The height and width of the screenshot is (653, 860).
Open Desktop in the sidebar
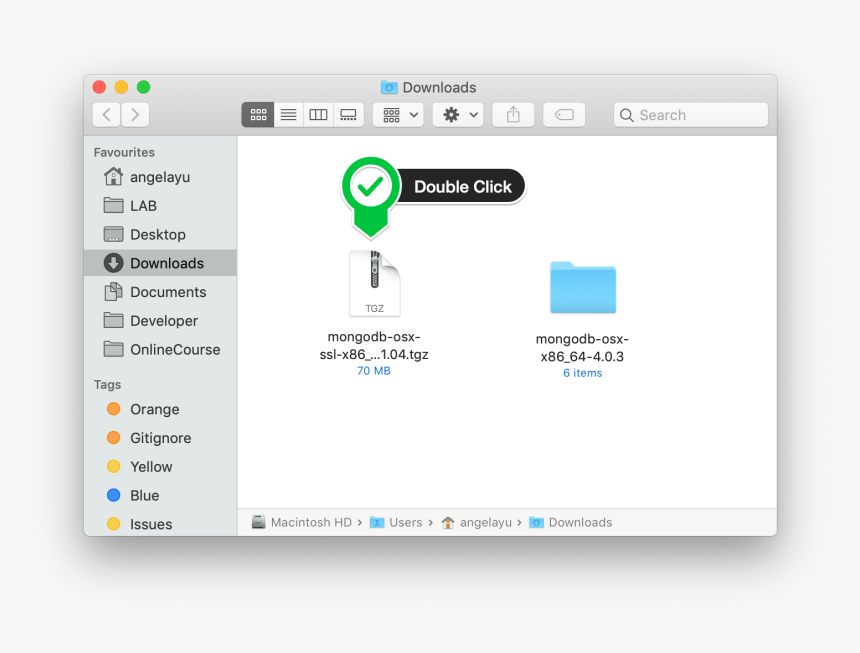pos(160,235)
